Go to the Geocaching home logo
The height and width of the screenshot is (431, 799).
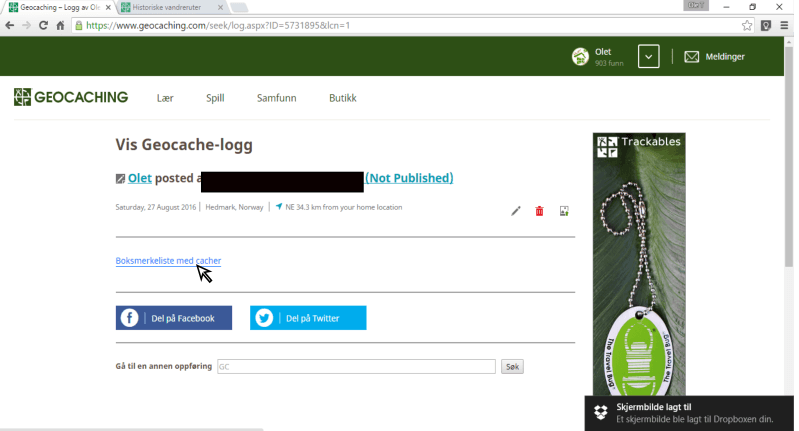click(71, 97)
